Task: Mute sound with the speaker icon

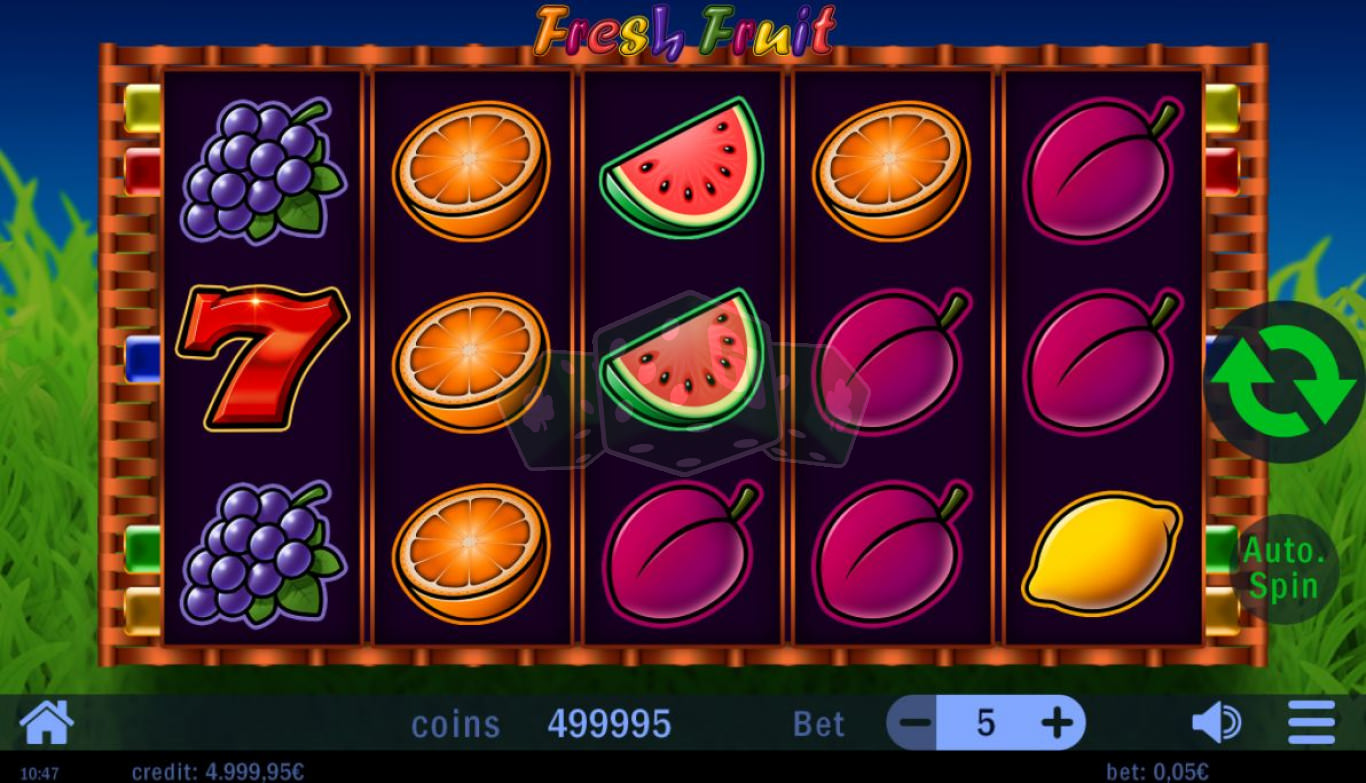Action: [x=1216, y=723]
